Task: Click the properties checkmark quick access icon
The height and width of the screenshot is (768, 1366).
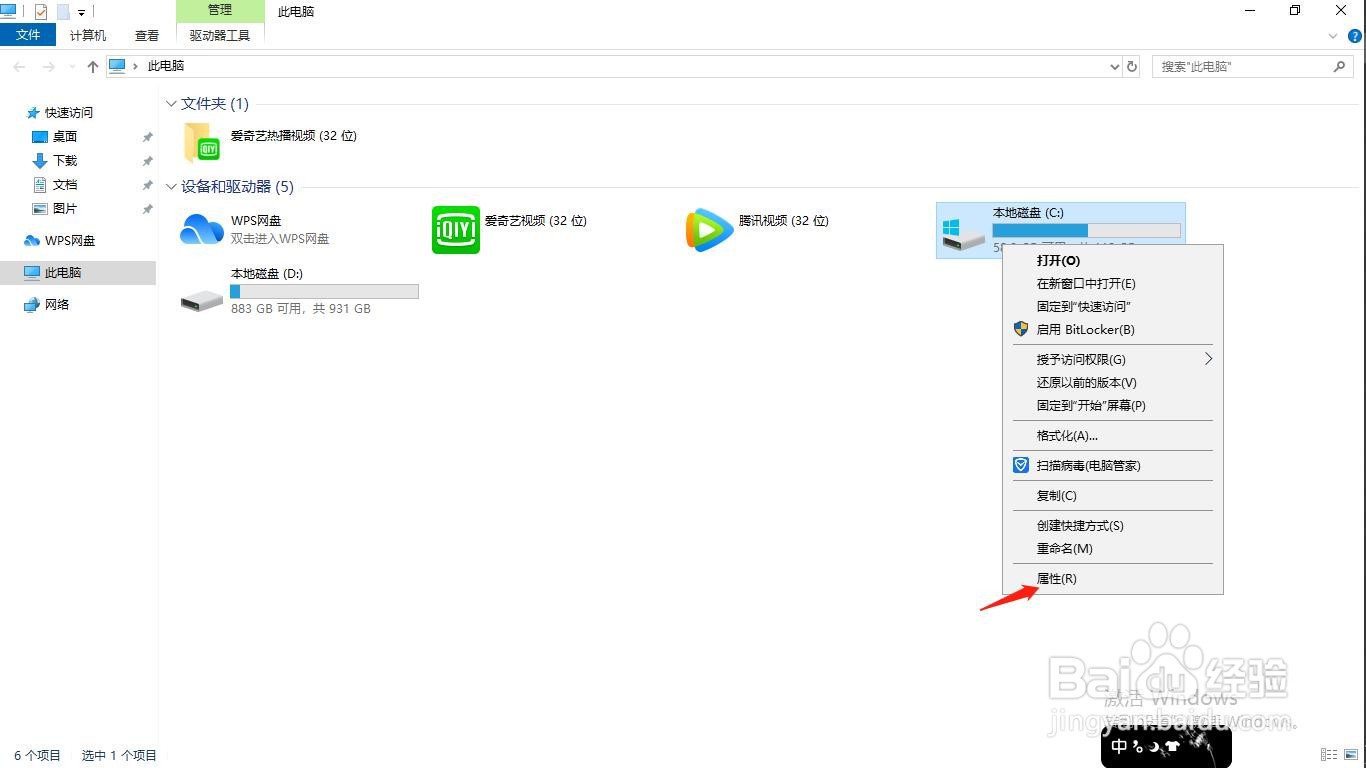Action: (41, 12)
